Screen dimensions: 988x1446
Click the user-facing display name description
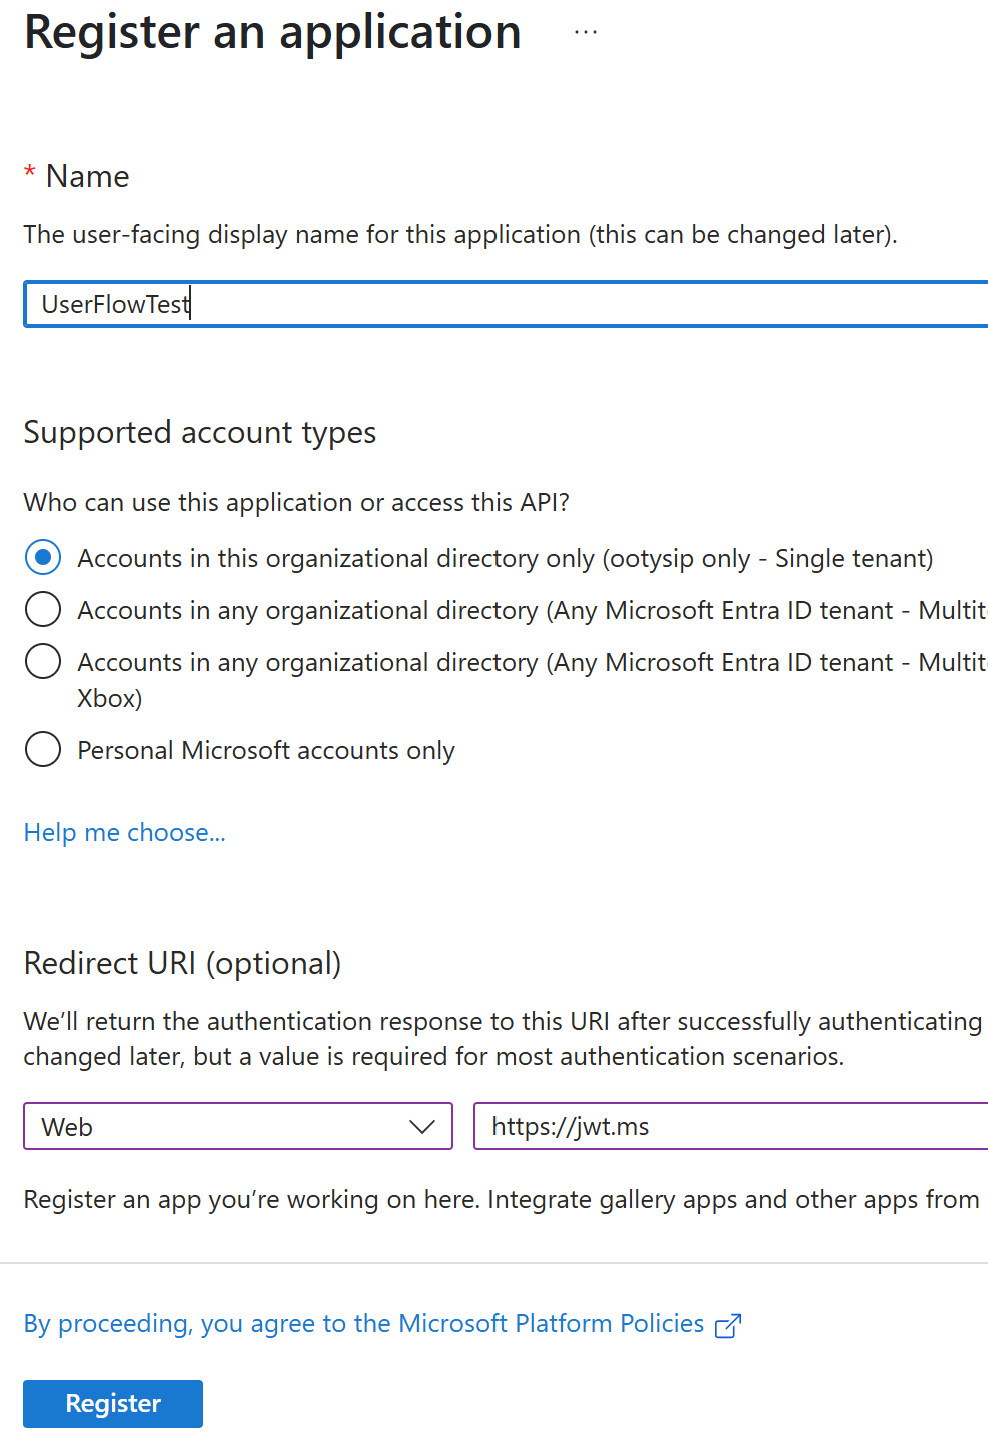(461, 234)
